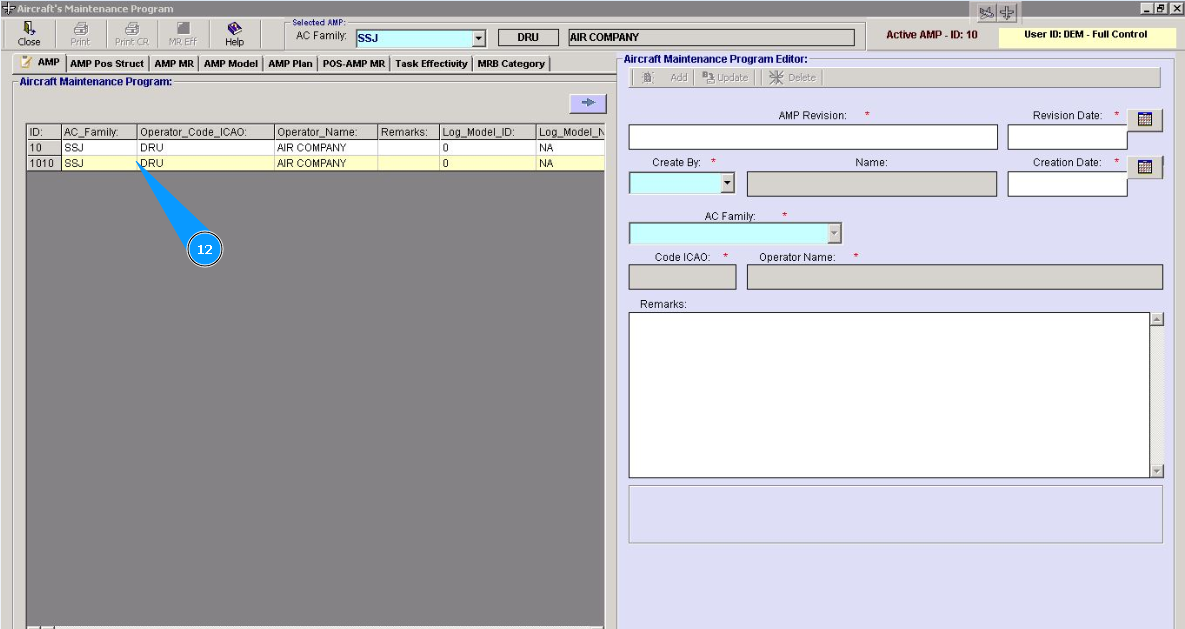Click the Print CR toolbar icon
Screen dimensions: 1185x629
click(131, 34)
